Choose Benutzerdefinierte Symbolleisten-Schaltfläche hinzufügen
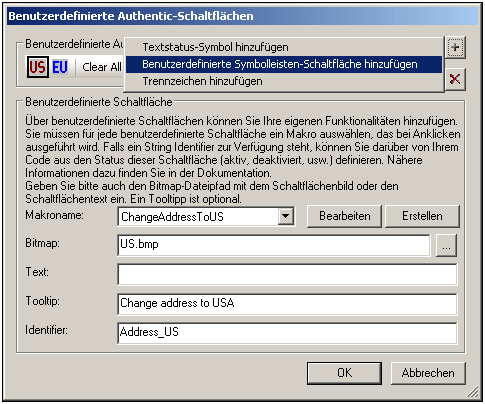The width and height of the screenshot is (485, 404). pyautogui.click(x=284, y=64)
